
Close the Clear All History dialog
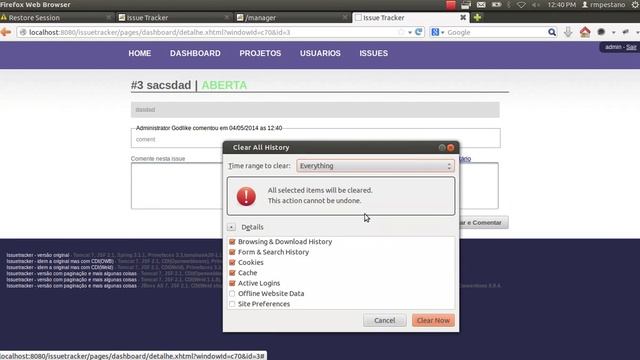coord(451,147)
